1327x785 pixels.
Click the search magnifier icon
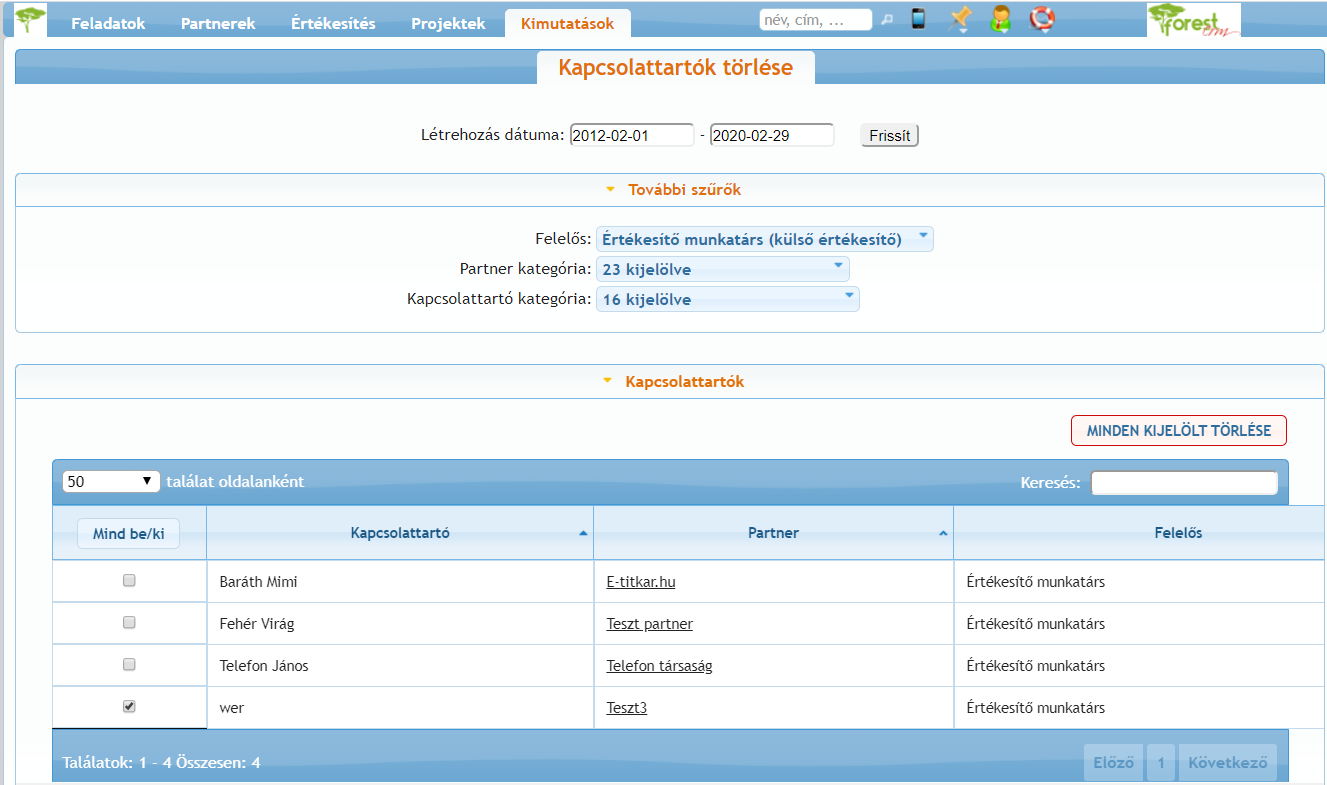tap(887, 20)
